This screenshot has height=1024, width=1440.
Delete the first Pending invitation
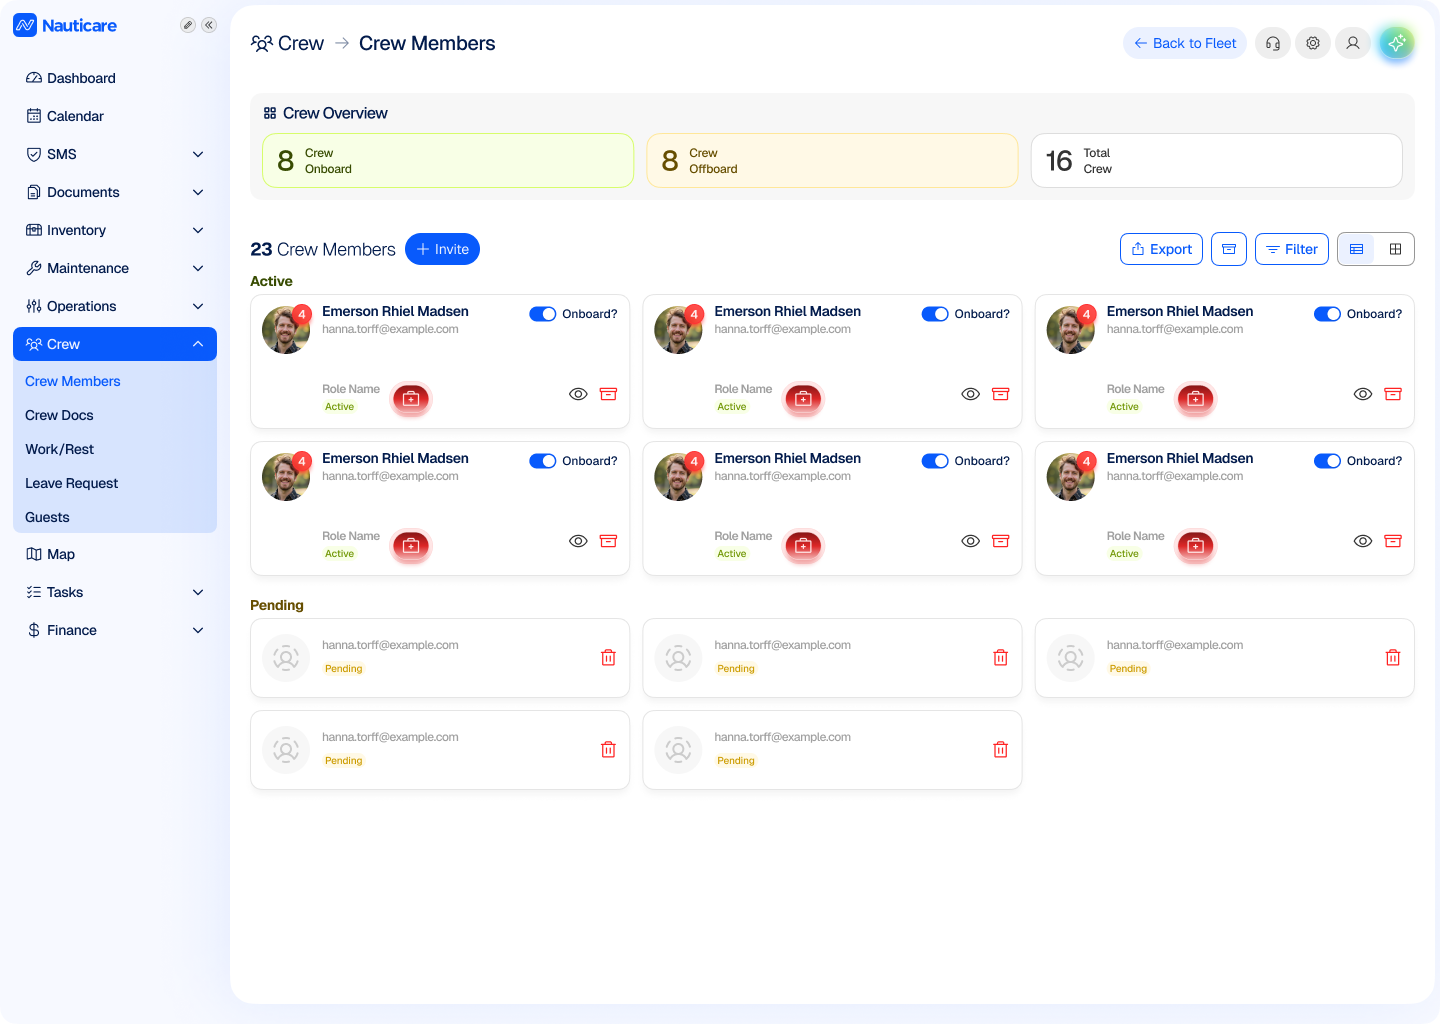(x=608, y=658)
